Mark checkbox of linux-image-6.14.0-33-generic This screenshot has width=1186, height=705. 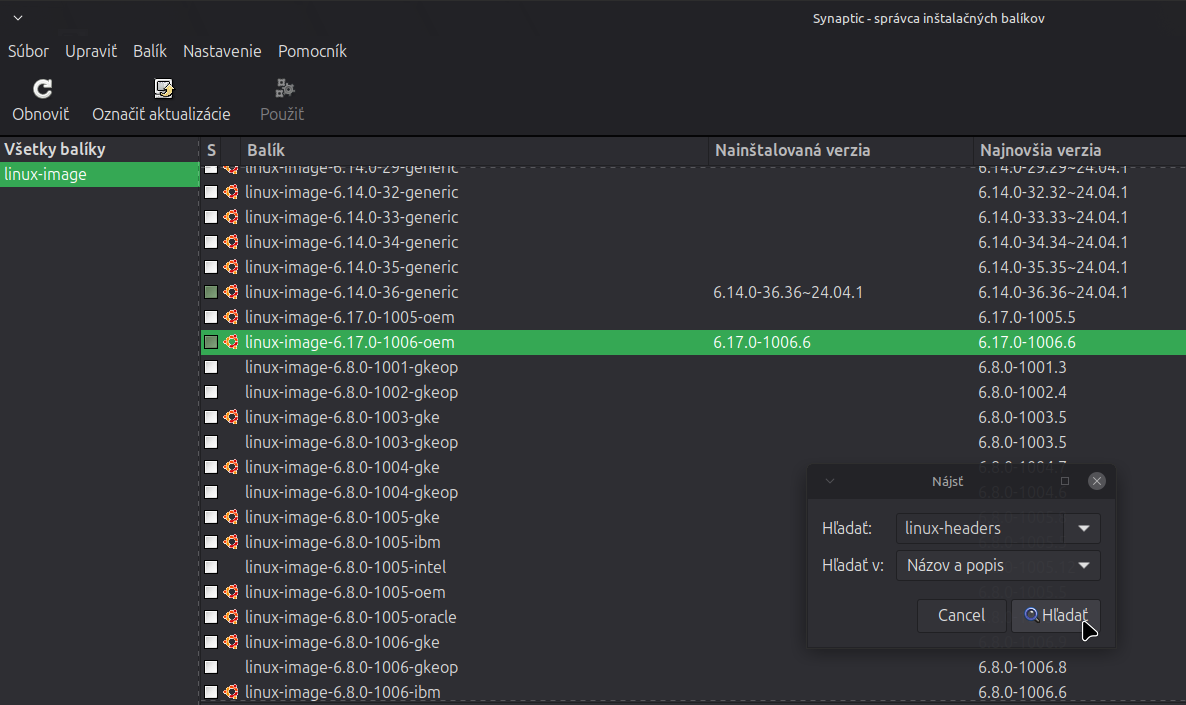click(x=211, y=217)
